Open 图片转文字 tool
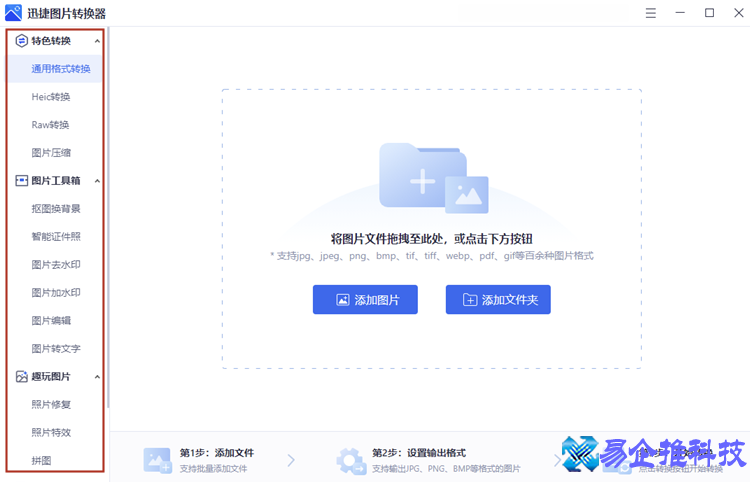 55,349
